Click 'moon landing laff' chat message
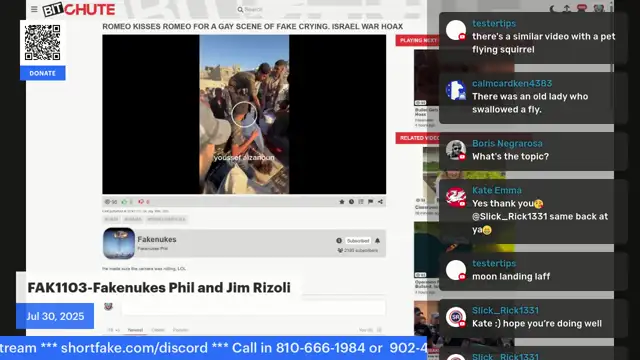640x360 pixels. 511,277
